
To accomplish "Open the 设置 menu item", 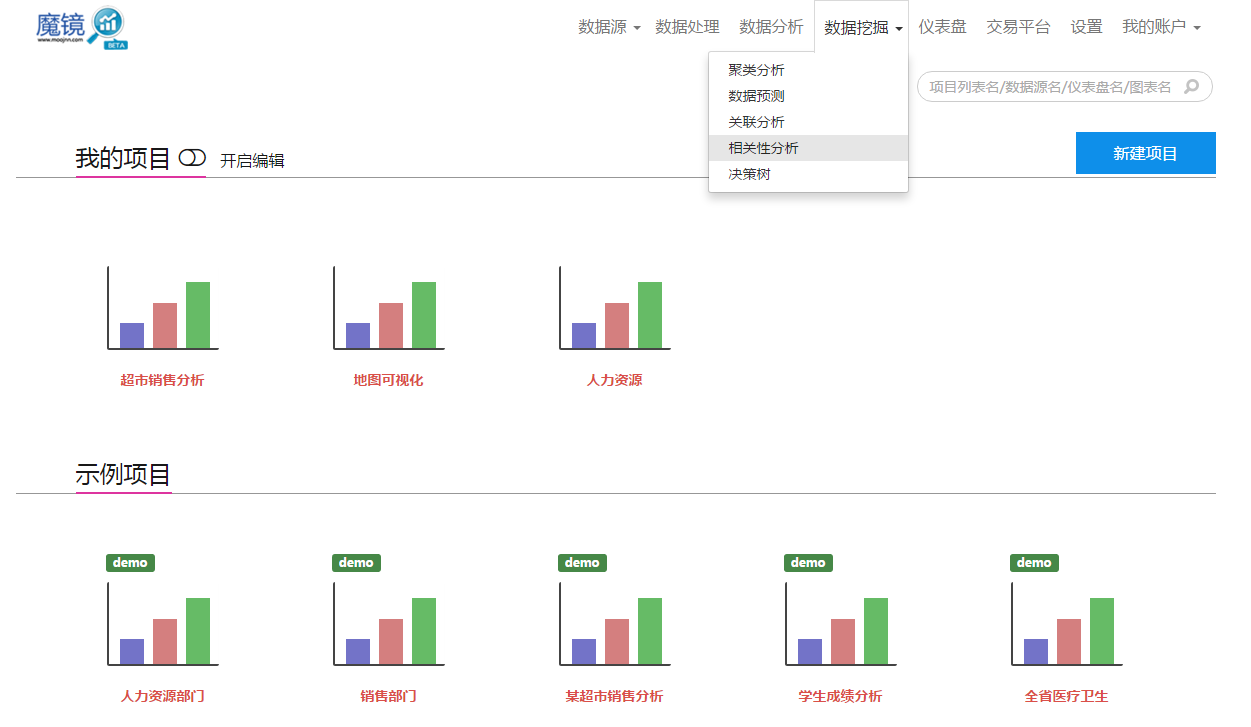I will (x=1086, y=27).
